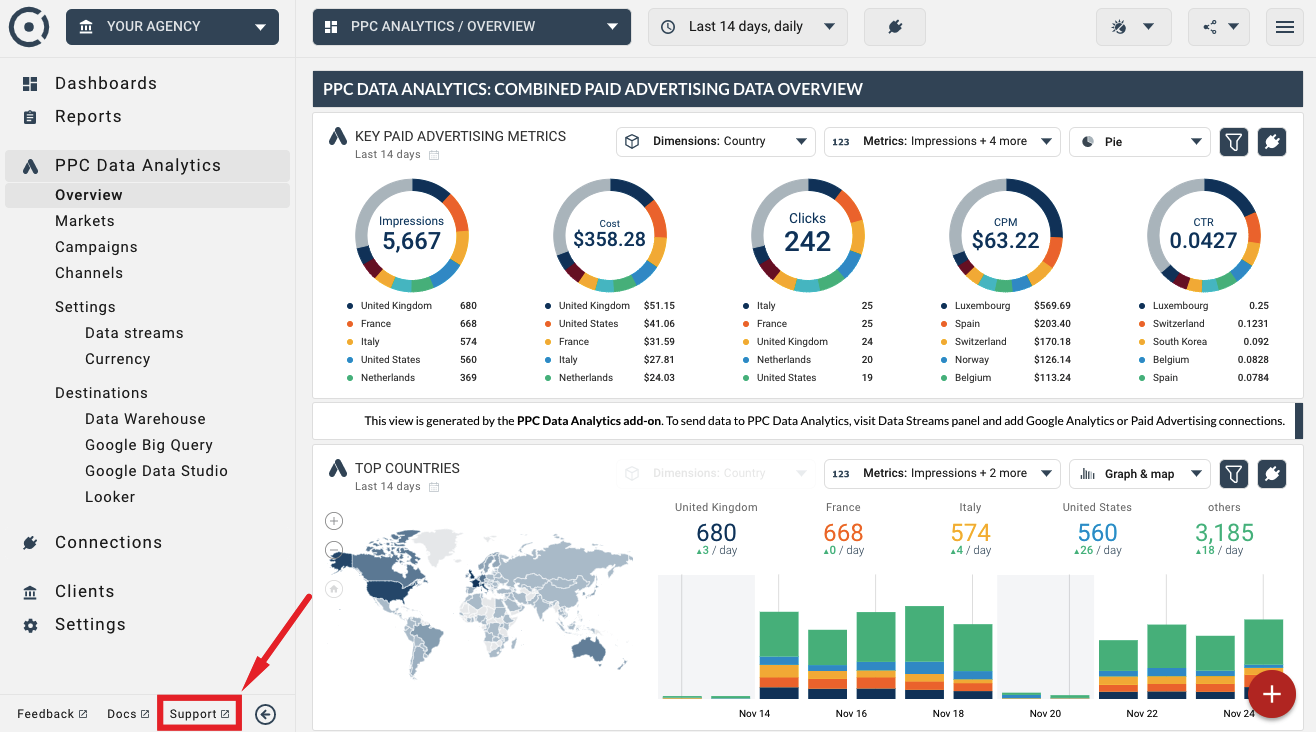The width and height of the screenshot is (1316, 732).
Task: Open Dimensions: Country dropdown in Key Metrics
Action: 716,142
